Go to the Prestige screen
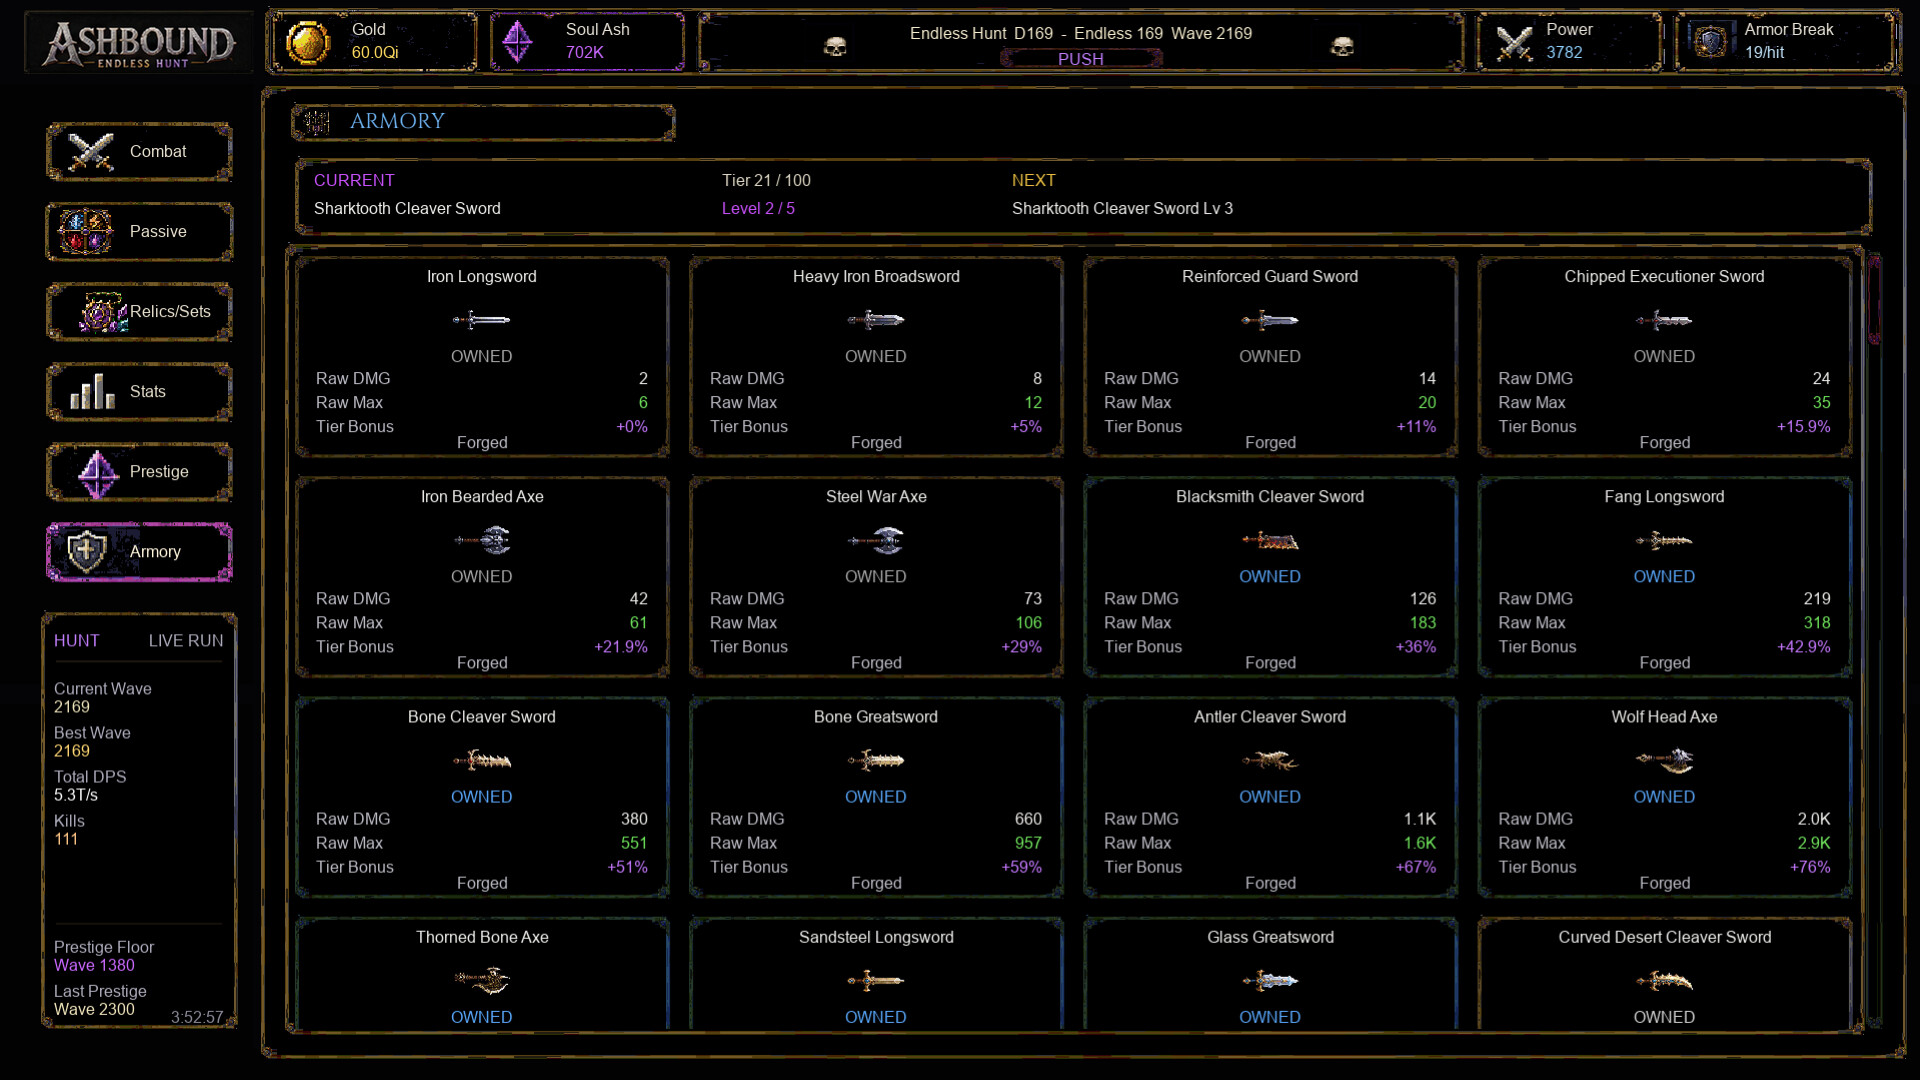 pyautogui.click(x=139, y=472)
